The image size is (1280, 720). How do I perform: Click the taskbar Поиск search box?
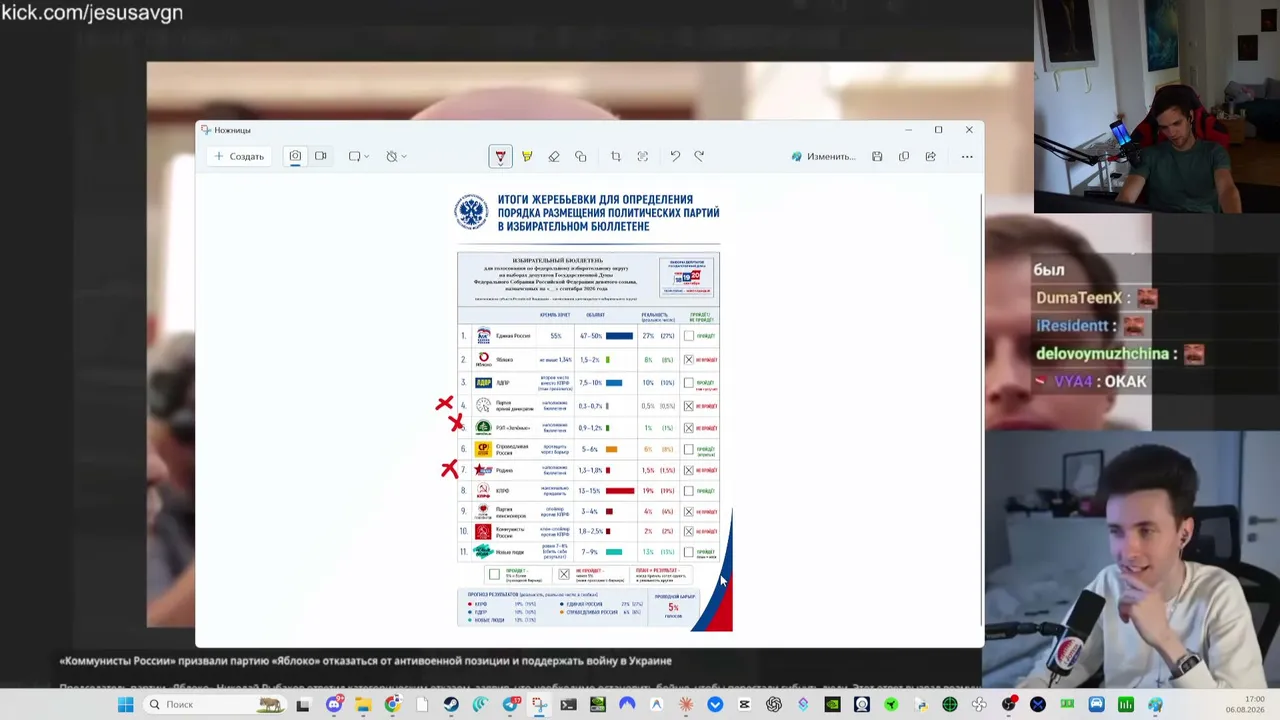[215, 705]
